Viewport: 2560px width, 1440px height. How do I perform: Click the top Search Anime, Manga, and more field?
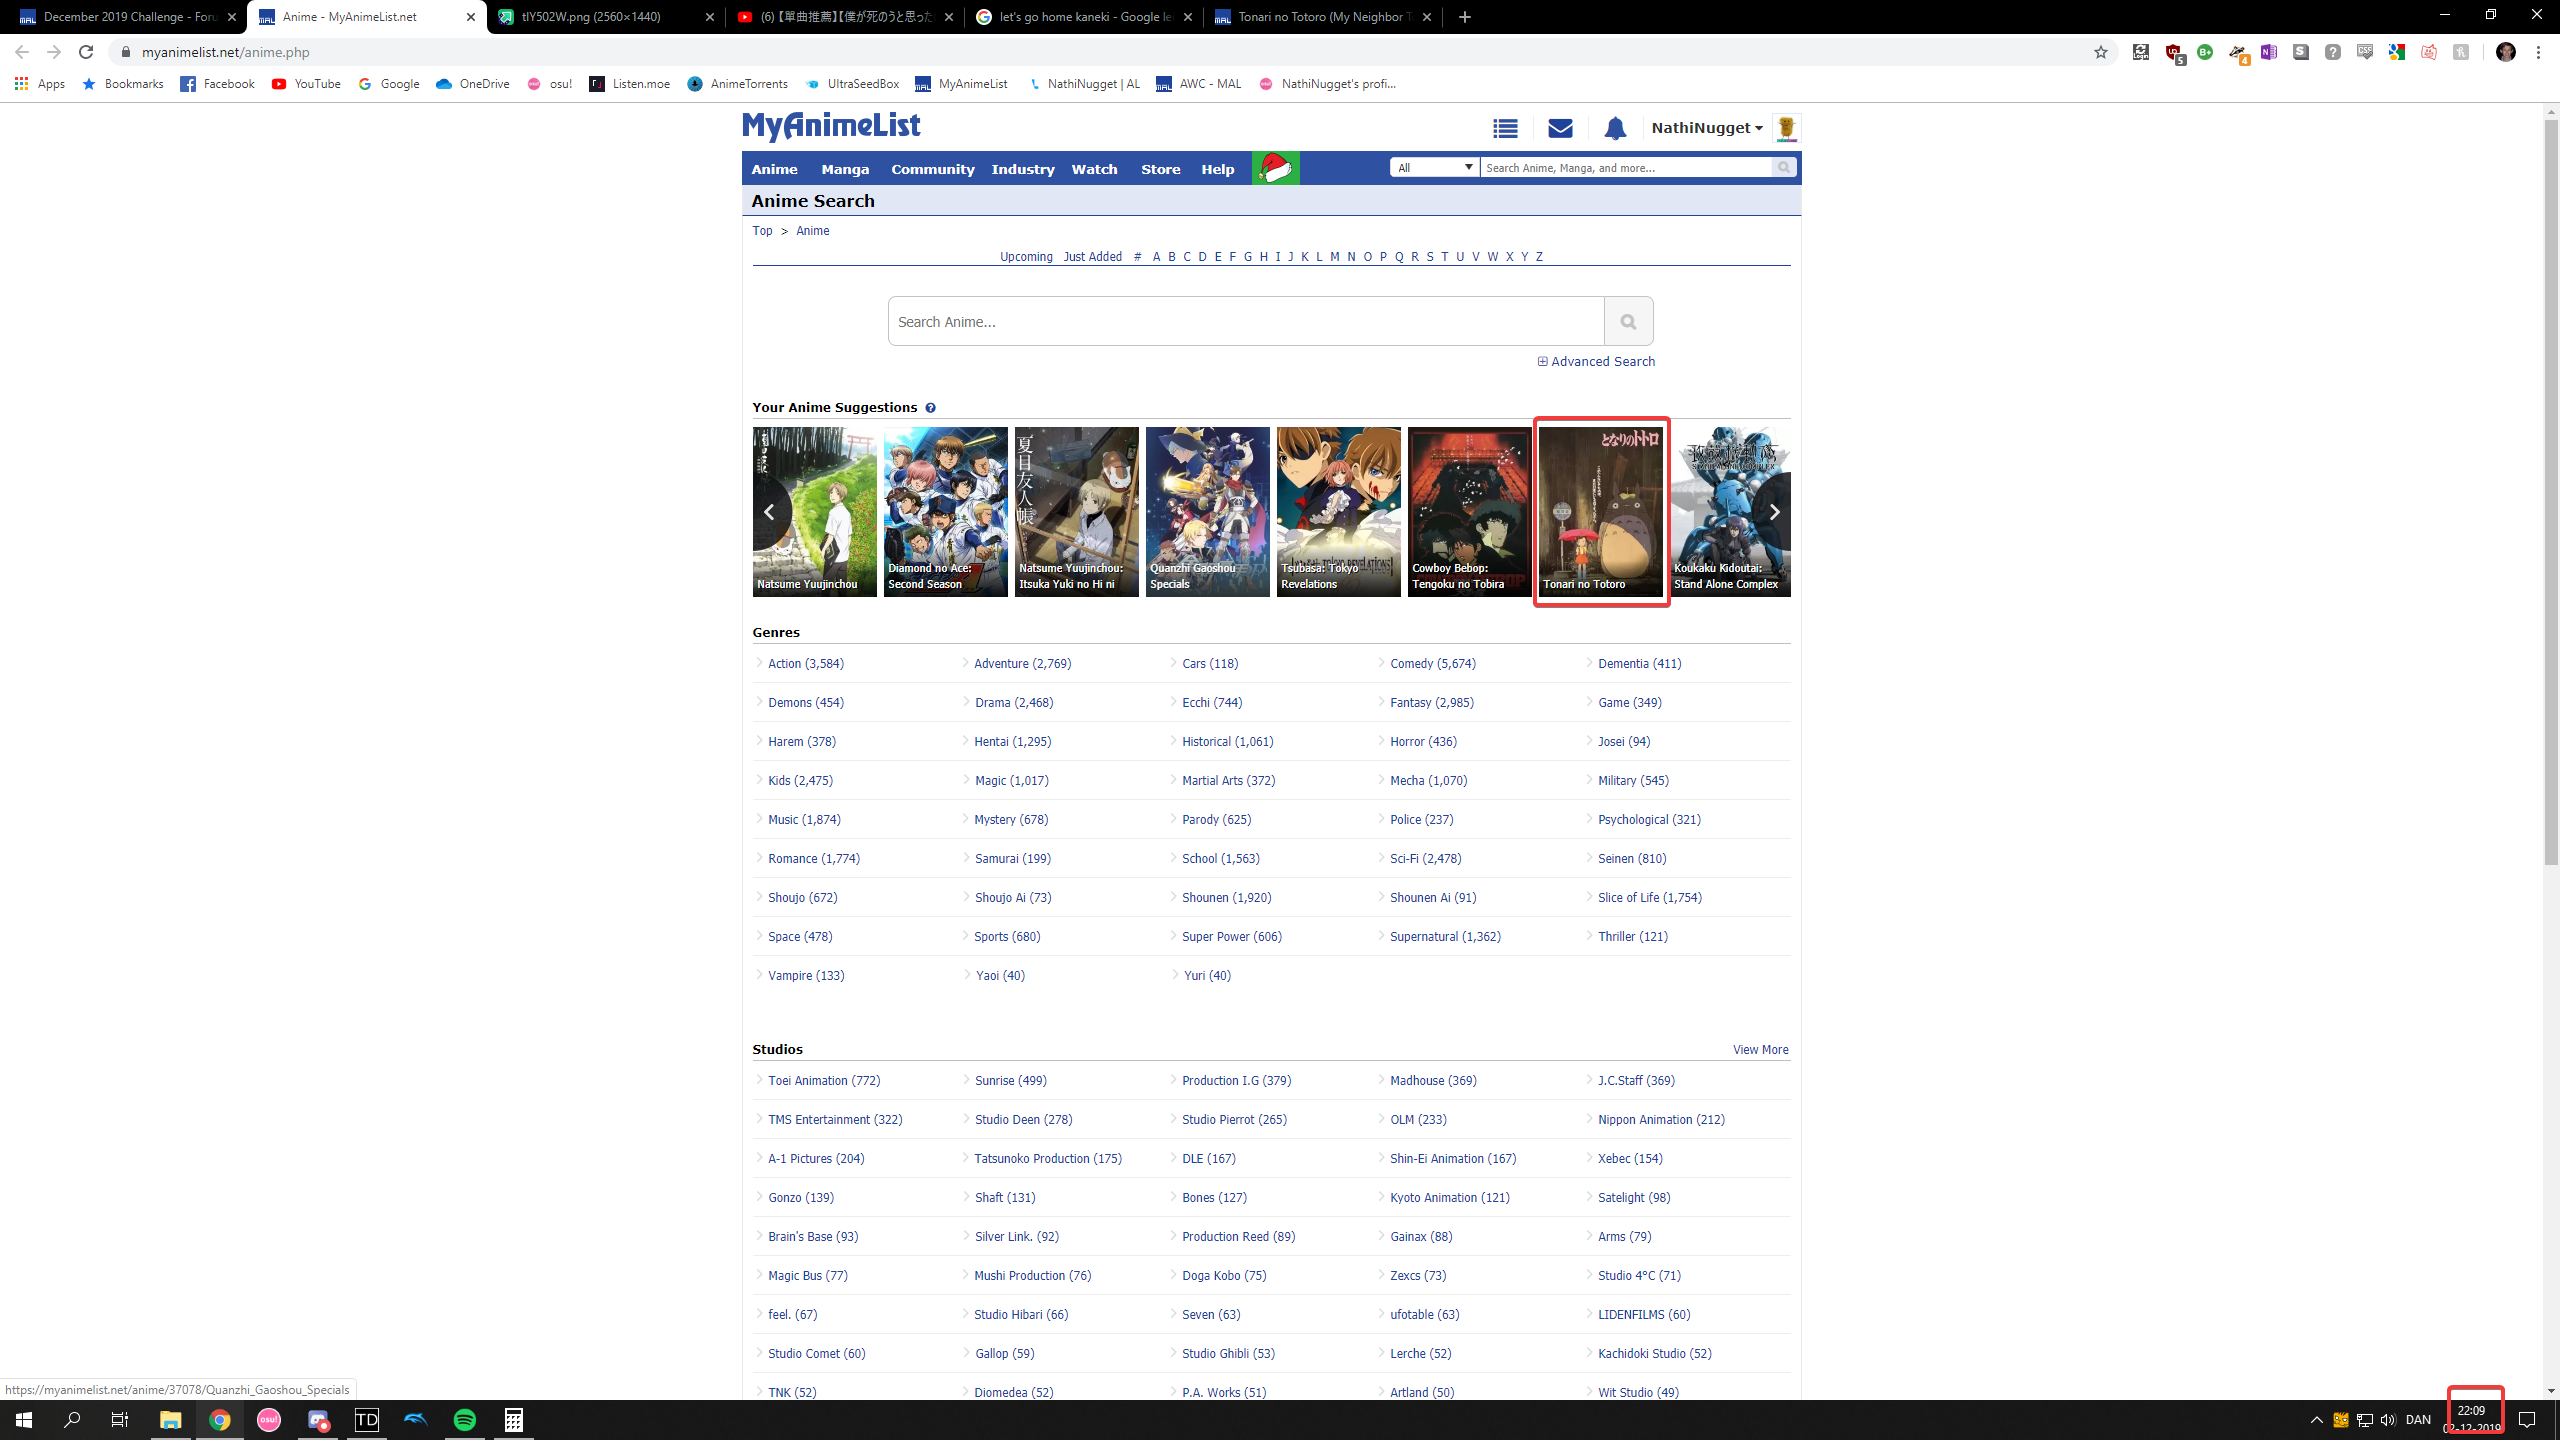(x=1627, y=167)
